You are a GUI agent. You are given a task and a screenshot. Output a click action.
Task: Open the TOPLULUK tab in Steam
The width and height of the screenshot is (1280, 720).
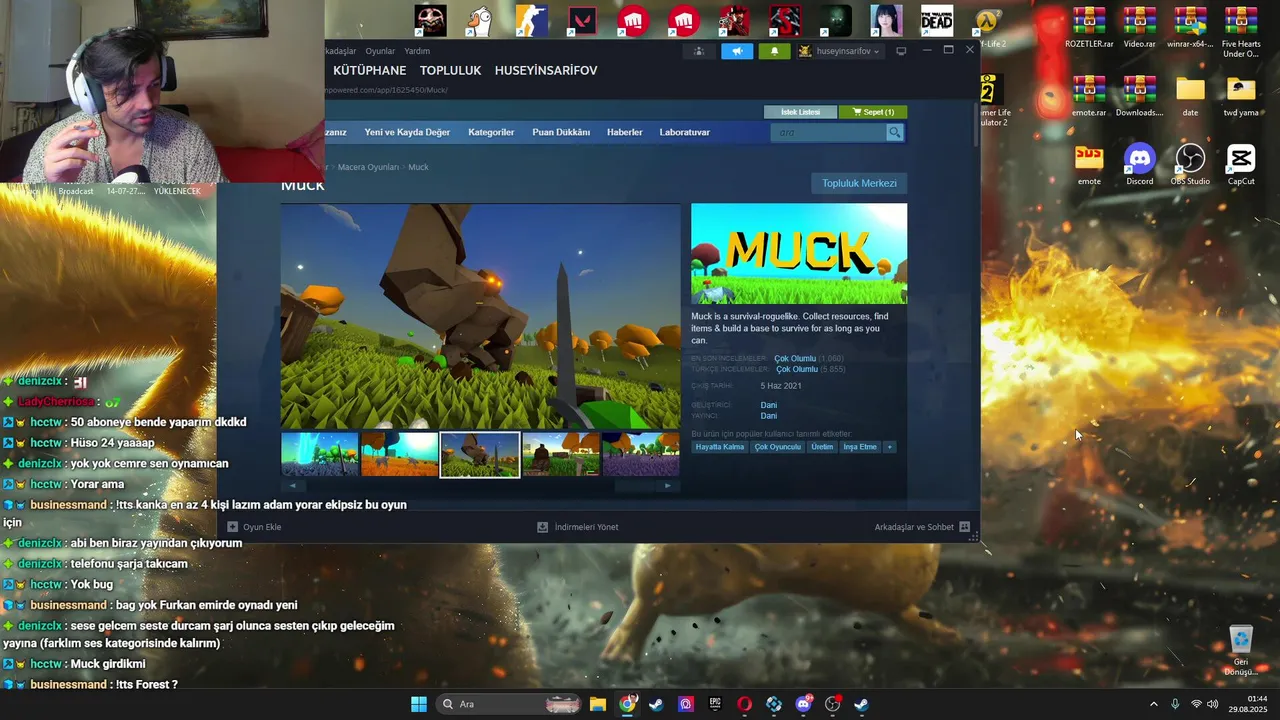pos(450,70)
